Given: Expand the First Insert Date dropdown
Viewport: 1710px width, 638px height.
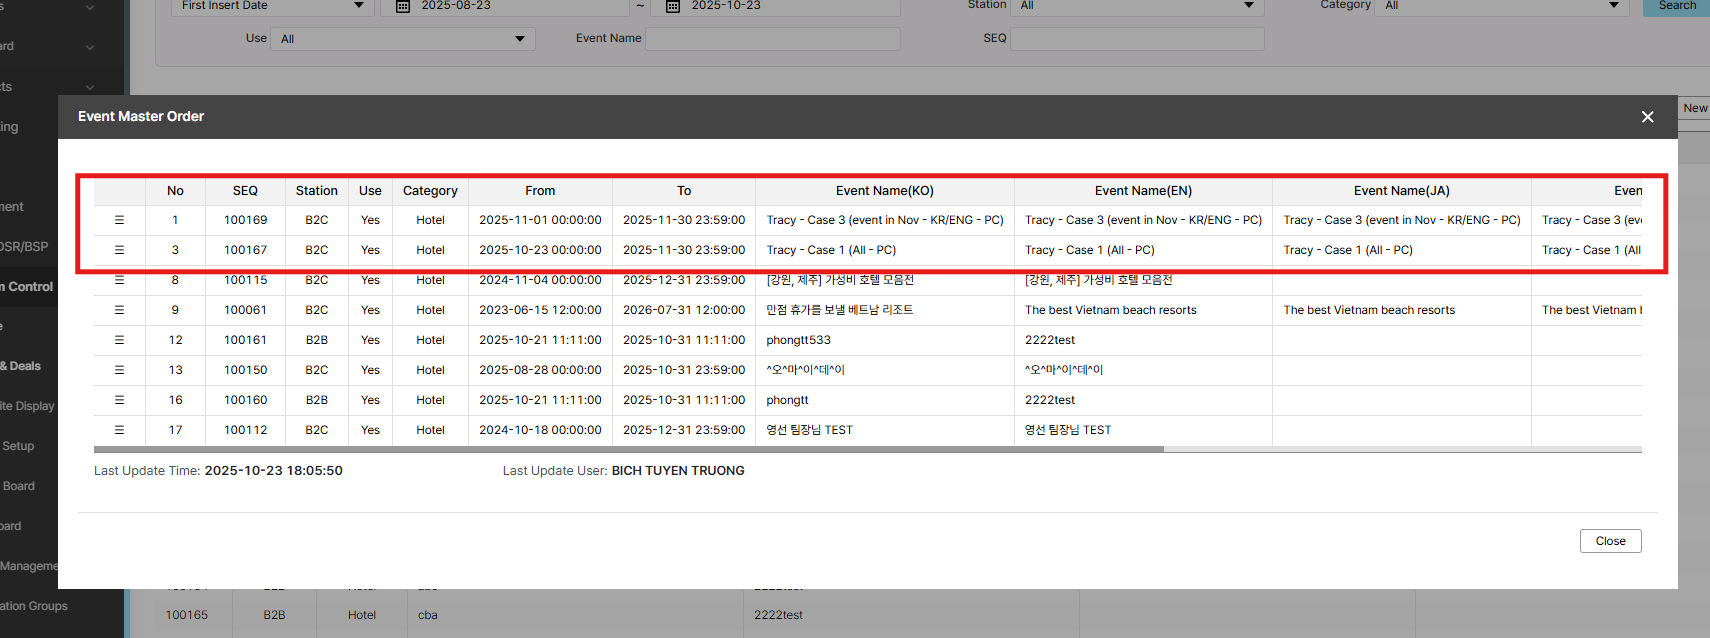Looking at the screenshot, I should tap(272, 6).
